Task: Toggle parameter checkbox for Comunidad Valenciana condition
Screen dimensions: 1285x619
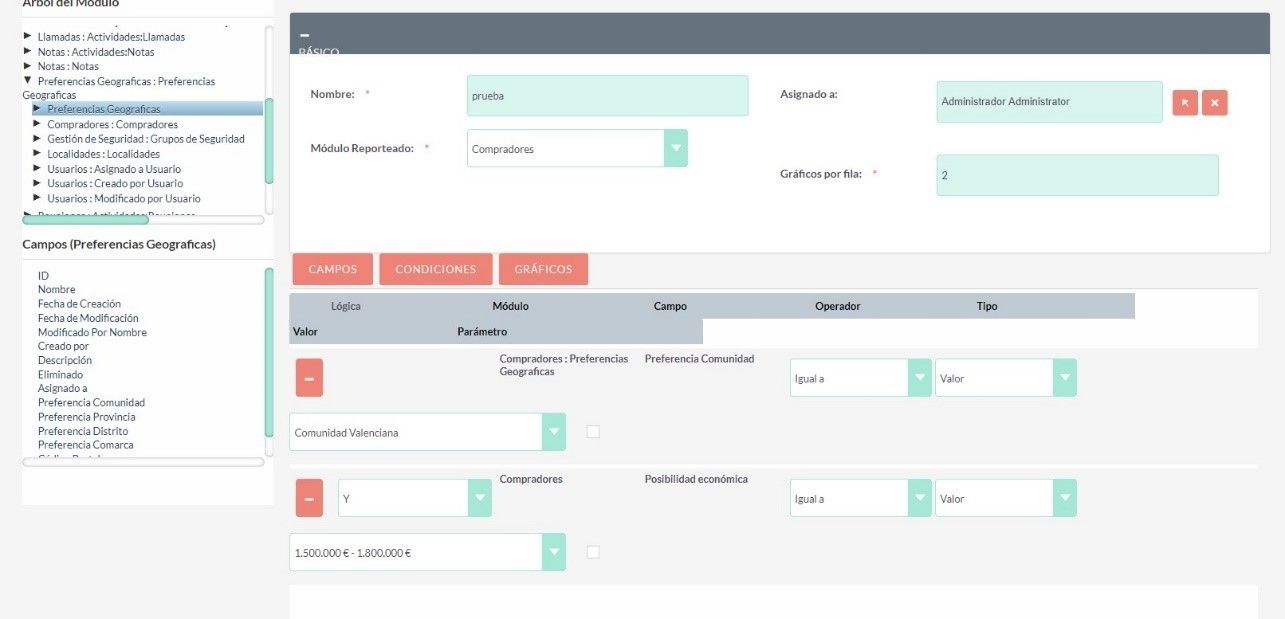Action: point(593,432)
